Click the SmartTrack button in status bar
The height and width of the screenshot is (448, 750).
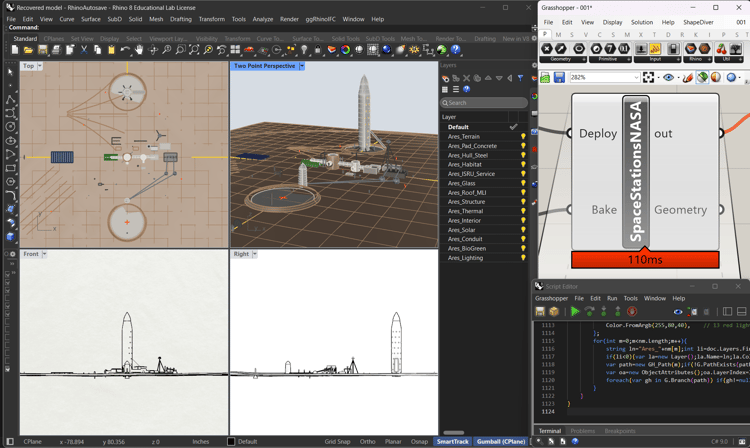click(452, 441)
